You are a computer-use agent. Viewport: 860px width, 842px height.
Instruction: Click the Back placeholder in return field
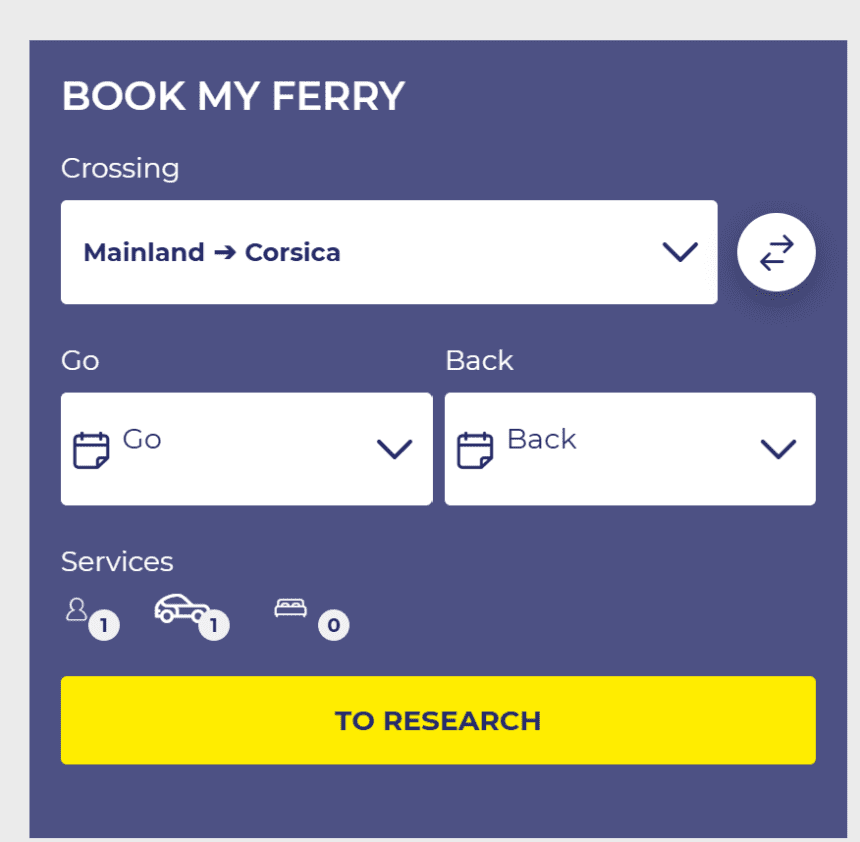pos(541,439)
